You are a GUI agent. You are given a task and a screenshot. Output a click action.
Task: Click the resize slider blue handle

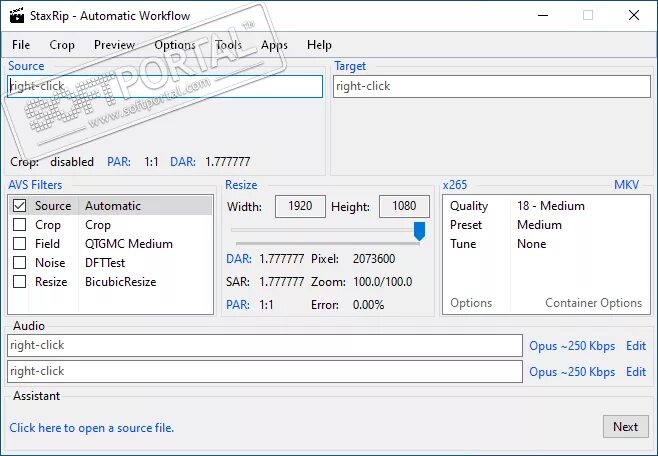(x=419, y=231)
